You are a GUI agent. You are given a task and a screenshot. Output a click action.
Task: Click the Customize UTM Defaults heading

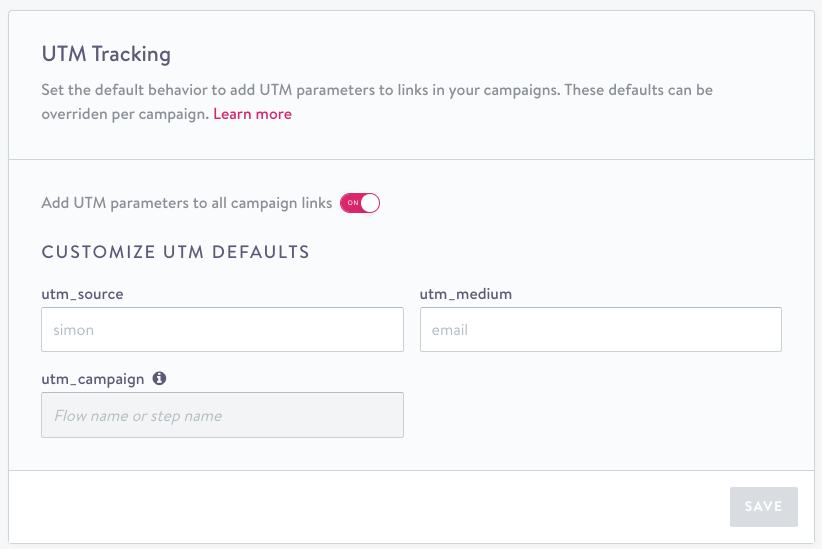coord(176,252)
